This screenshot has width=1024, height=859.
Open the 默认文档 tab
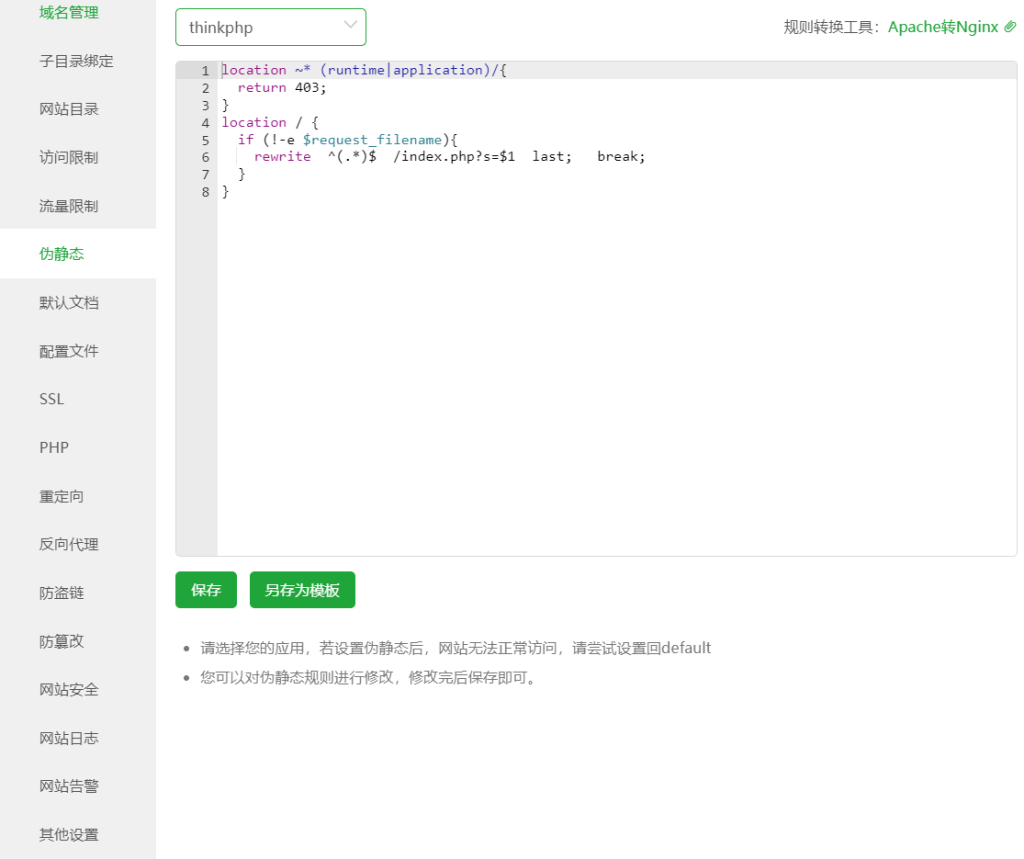click(x=69, y=302)
